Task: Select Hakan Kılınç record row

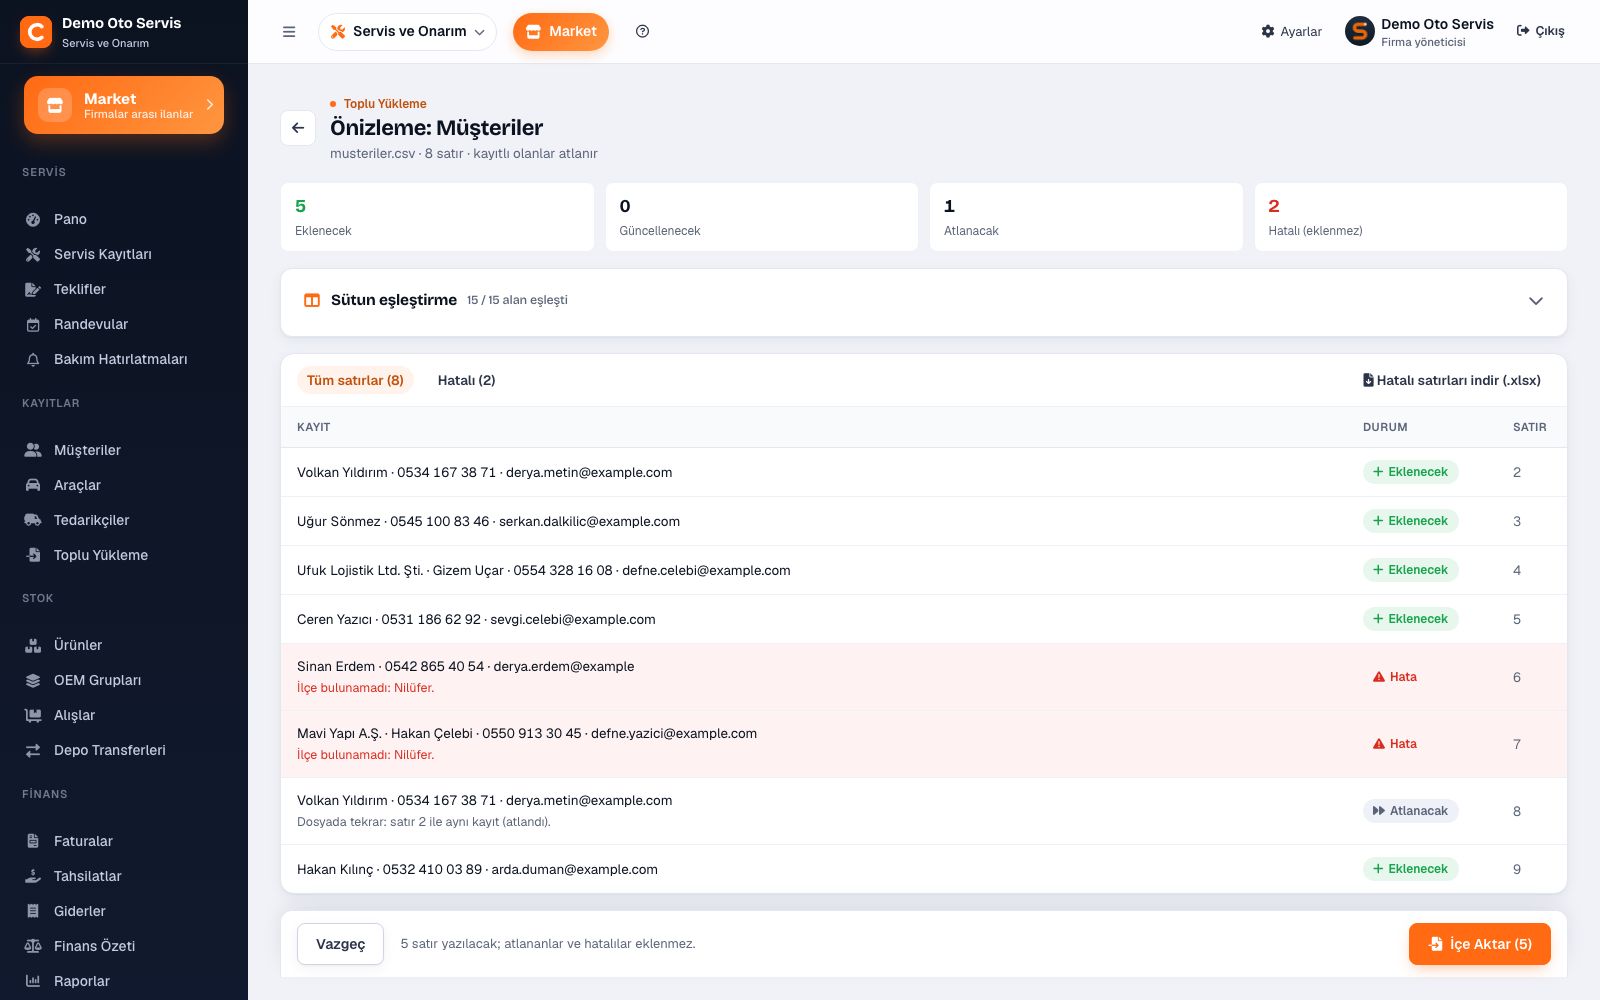Action: point(924,869)
